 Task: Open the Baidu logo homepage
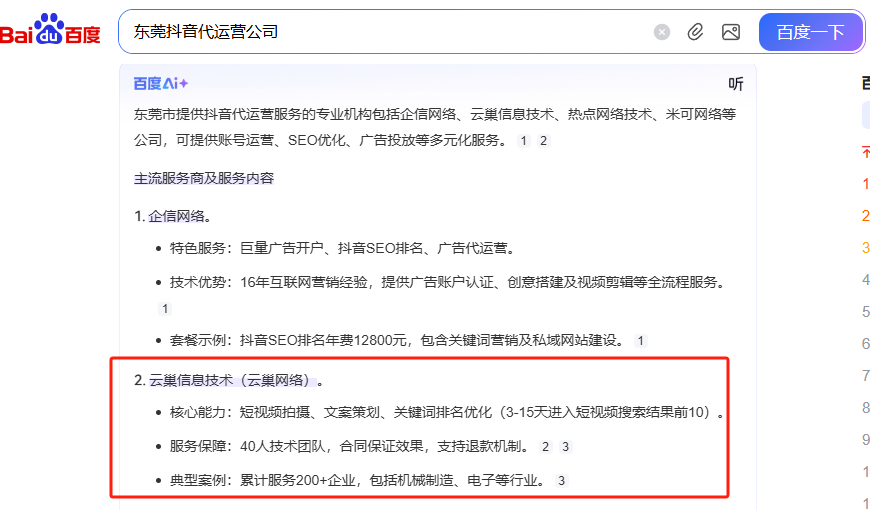point(50,30)
